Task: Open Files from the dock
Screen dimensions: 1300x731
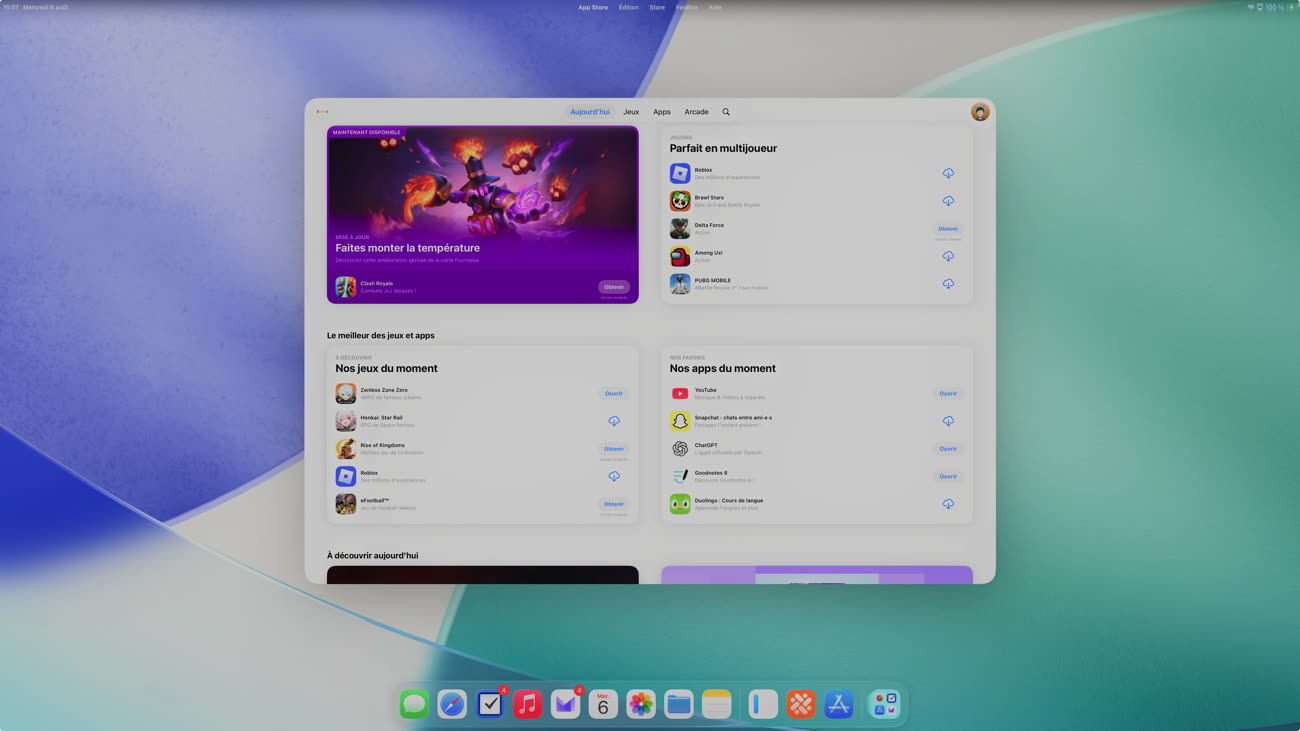Action: pos(679,704)
